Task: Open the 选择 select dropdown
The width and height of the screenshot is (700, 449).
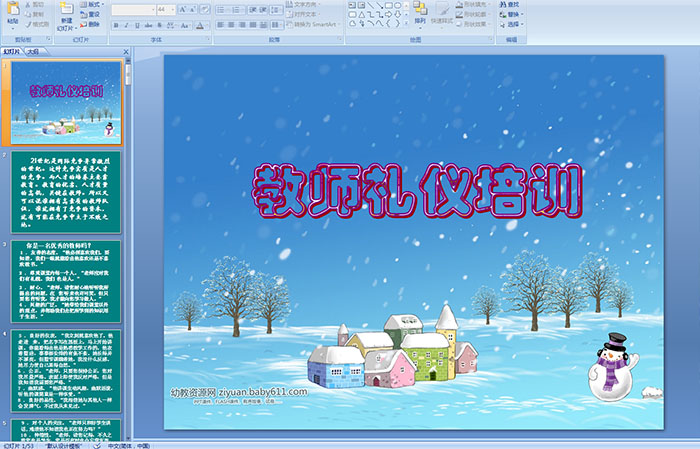Action: (512, 24)
